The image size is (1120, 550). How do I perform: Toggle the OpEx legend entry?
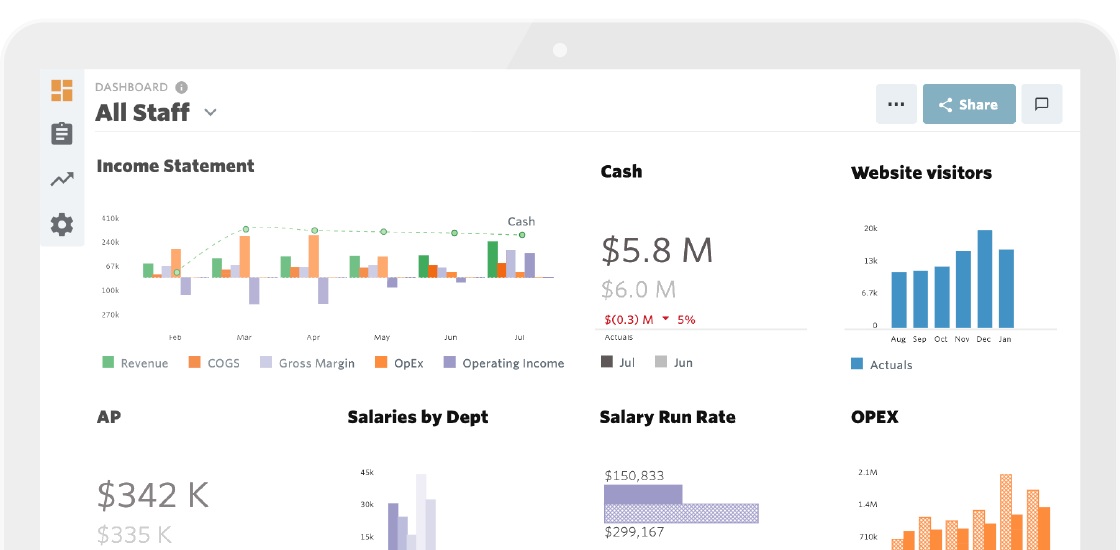coord(399,363)
